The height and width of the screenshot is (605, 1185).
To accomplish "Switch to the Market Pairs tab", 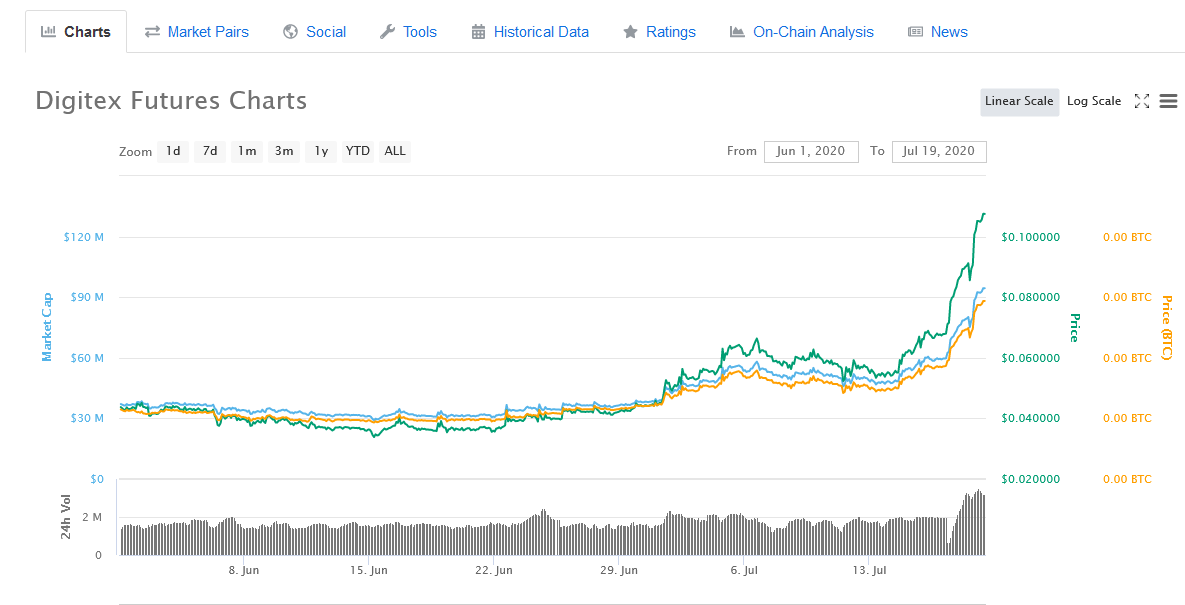I will tap(196, 32).
